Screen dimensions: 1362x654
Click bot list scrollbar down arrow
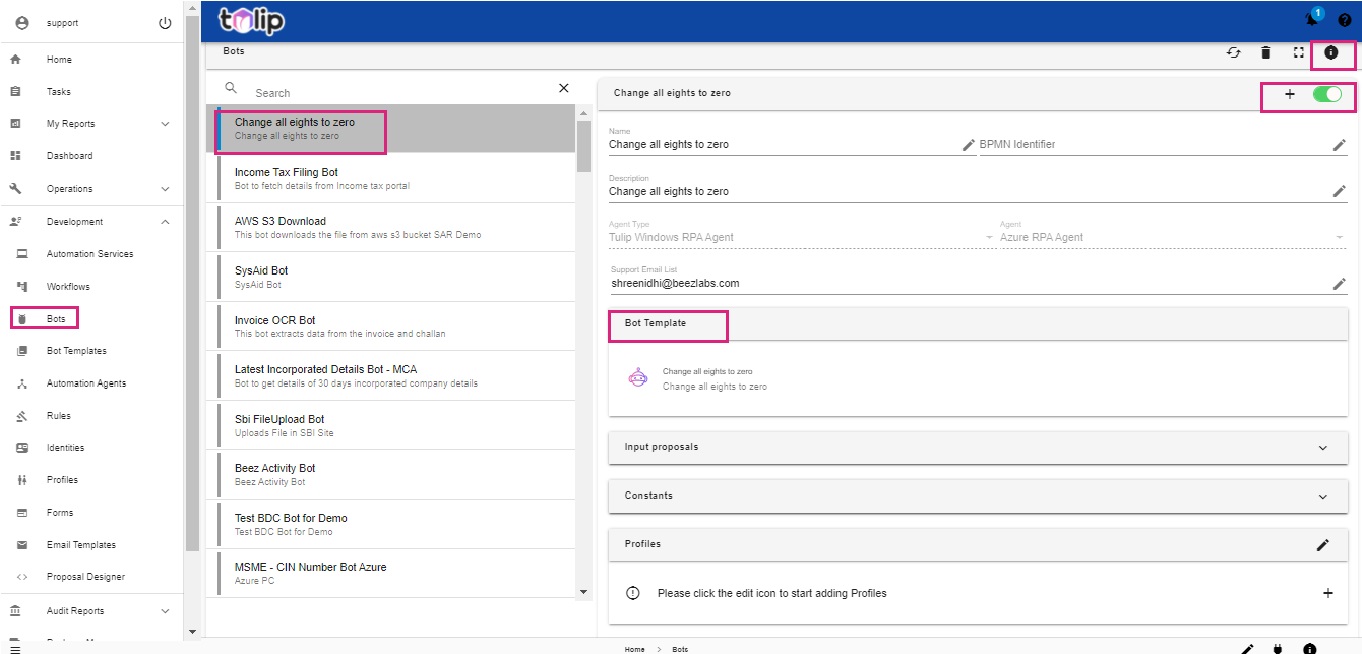point(584,592)
